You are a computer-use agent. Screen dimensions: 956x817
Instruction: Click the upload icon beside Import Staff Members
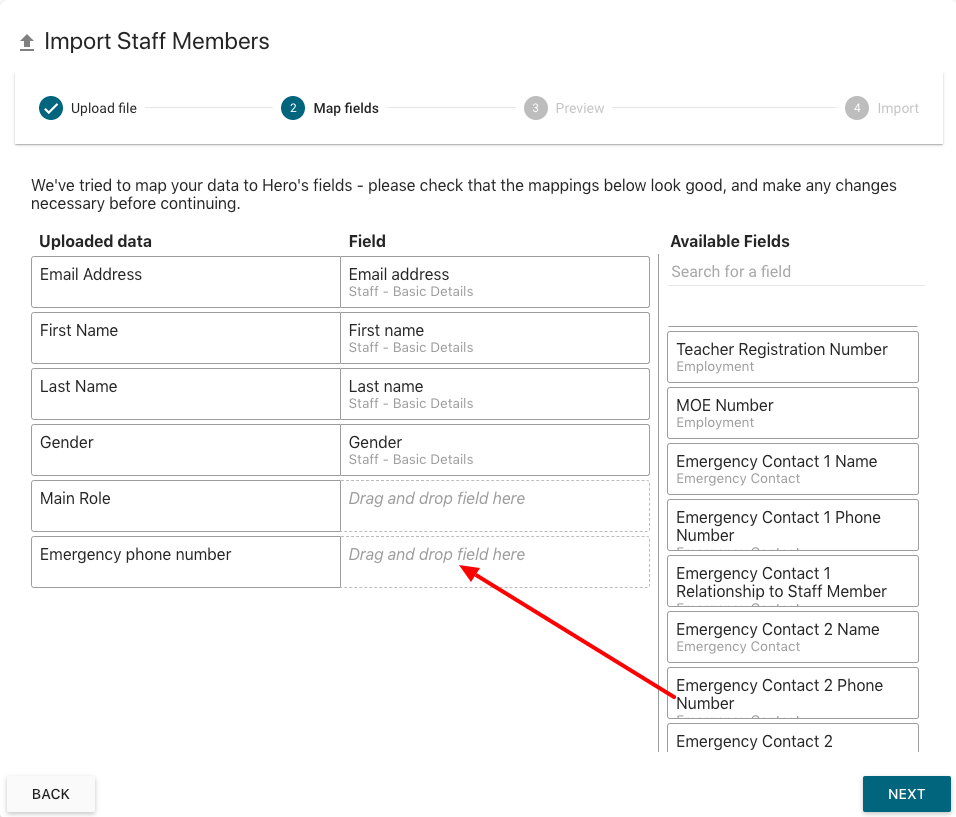click(x=27, y=43)
